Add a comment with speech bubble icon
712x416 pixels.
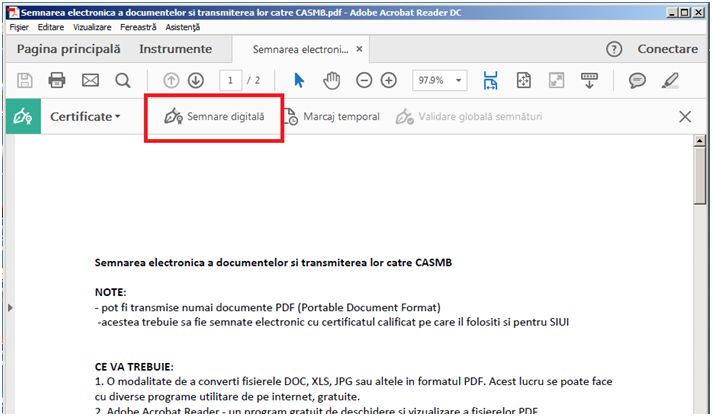[x=636, y=80]
